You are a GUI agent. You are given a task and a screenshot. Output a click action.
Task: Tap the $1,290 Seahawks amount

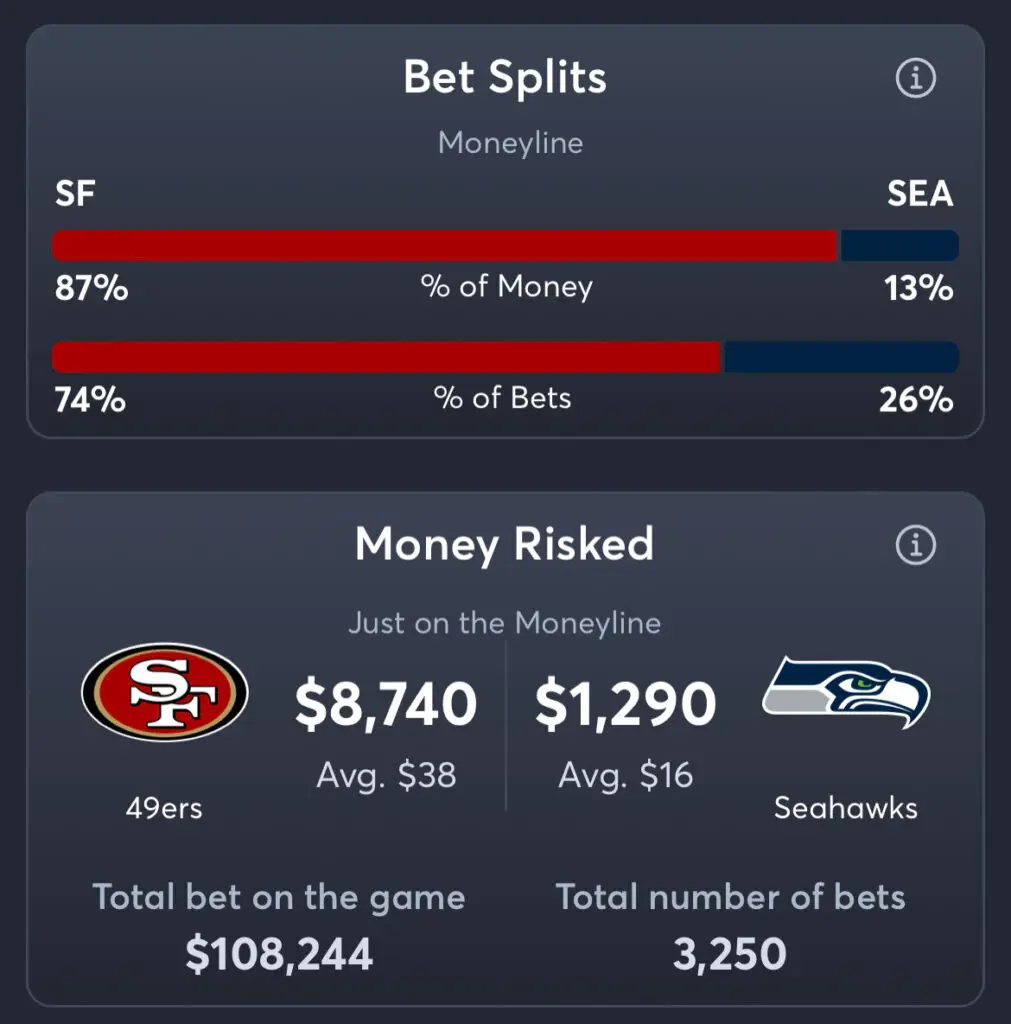point(626,704)
